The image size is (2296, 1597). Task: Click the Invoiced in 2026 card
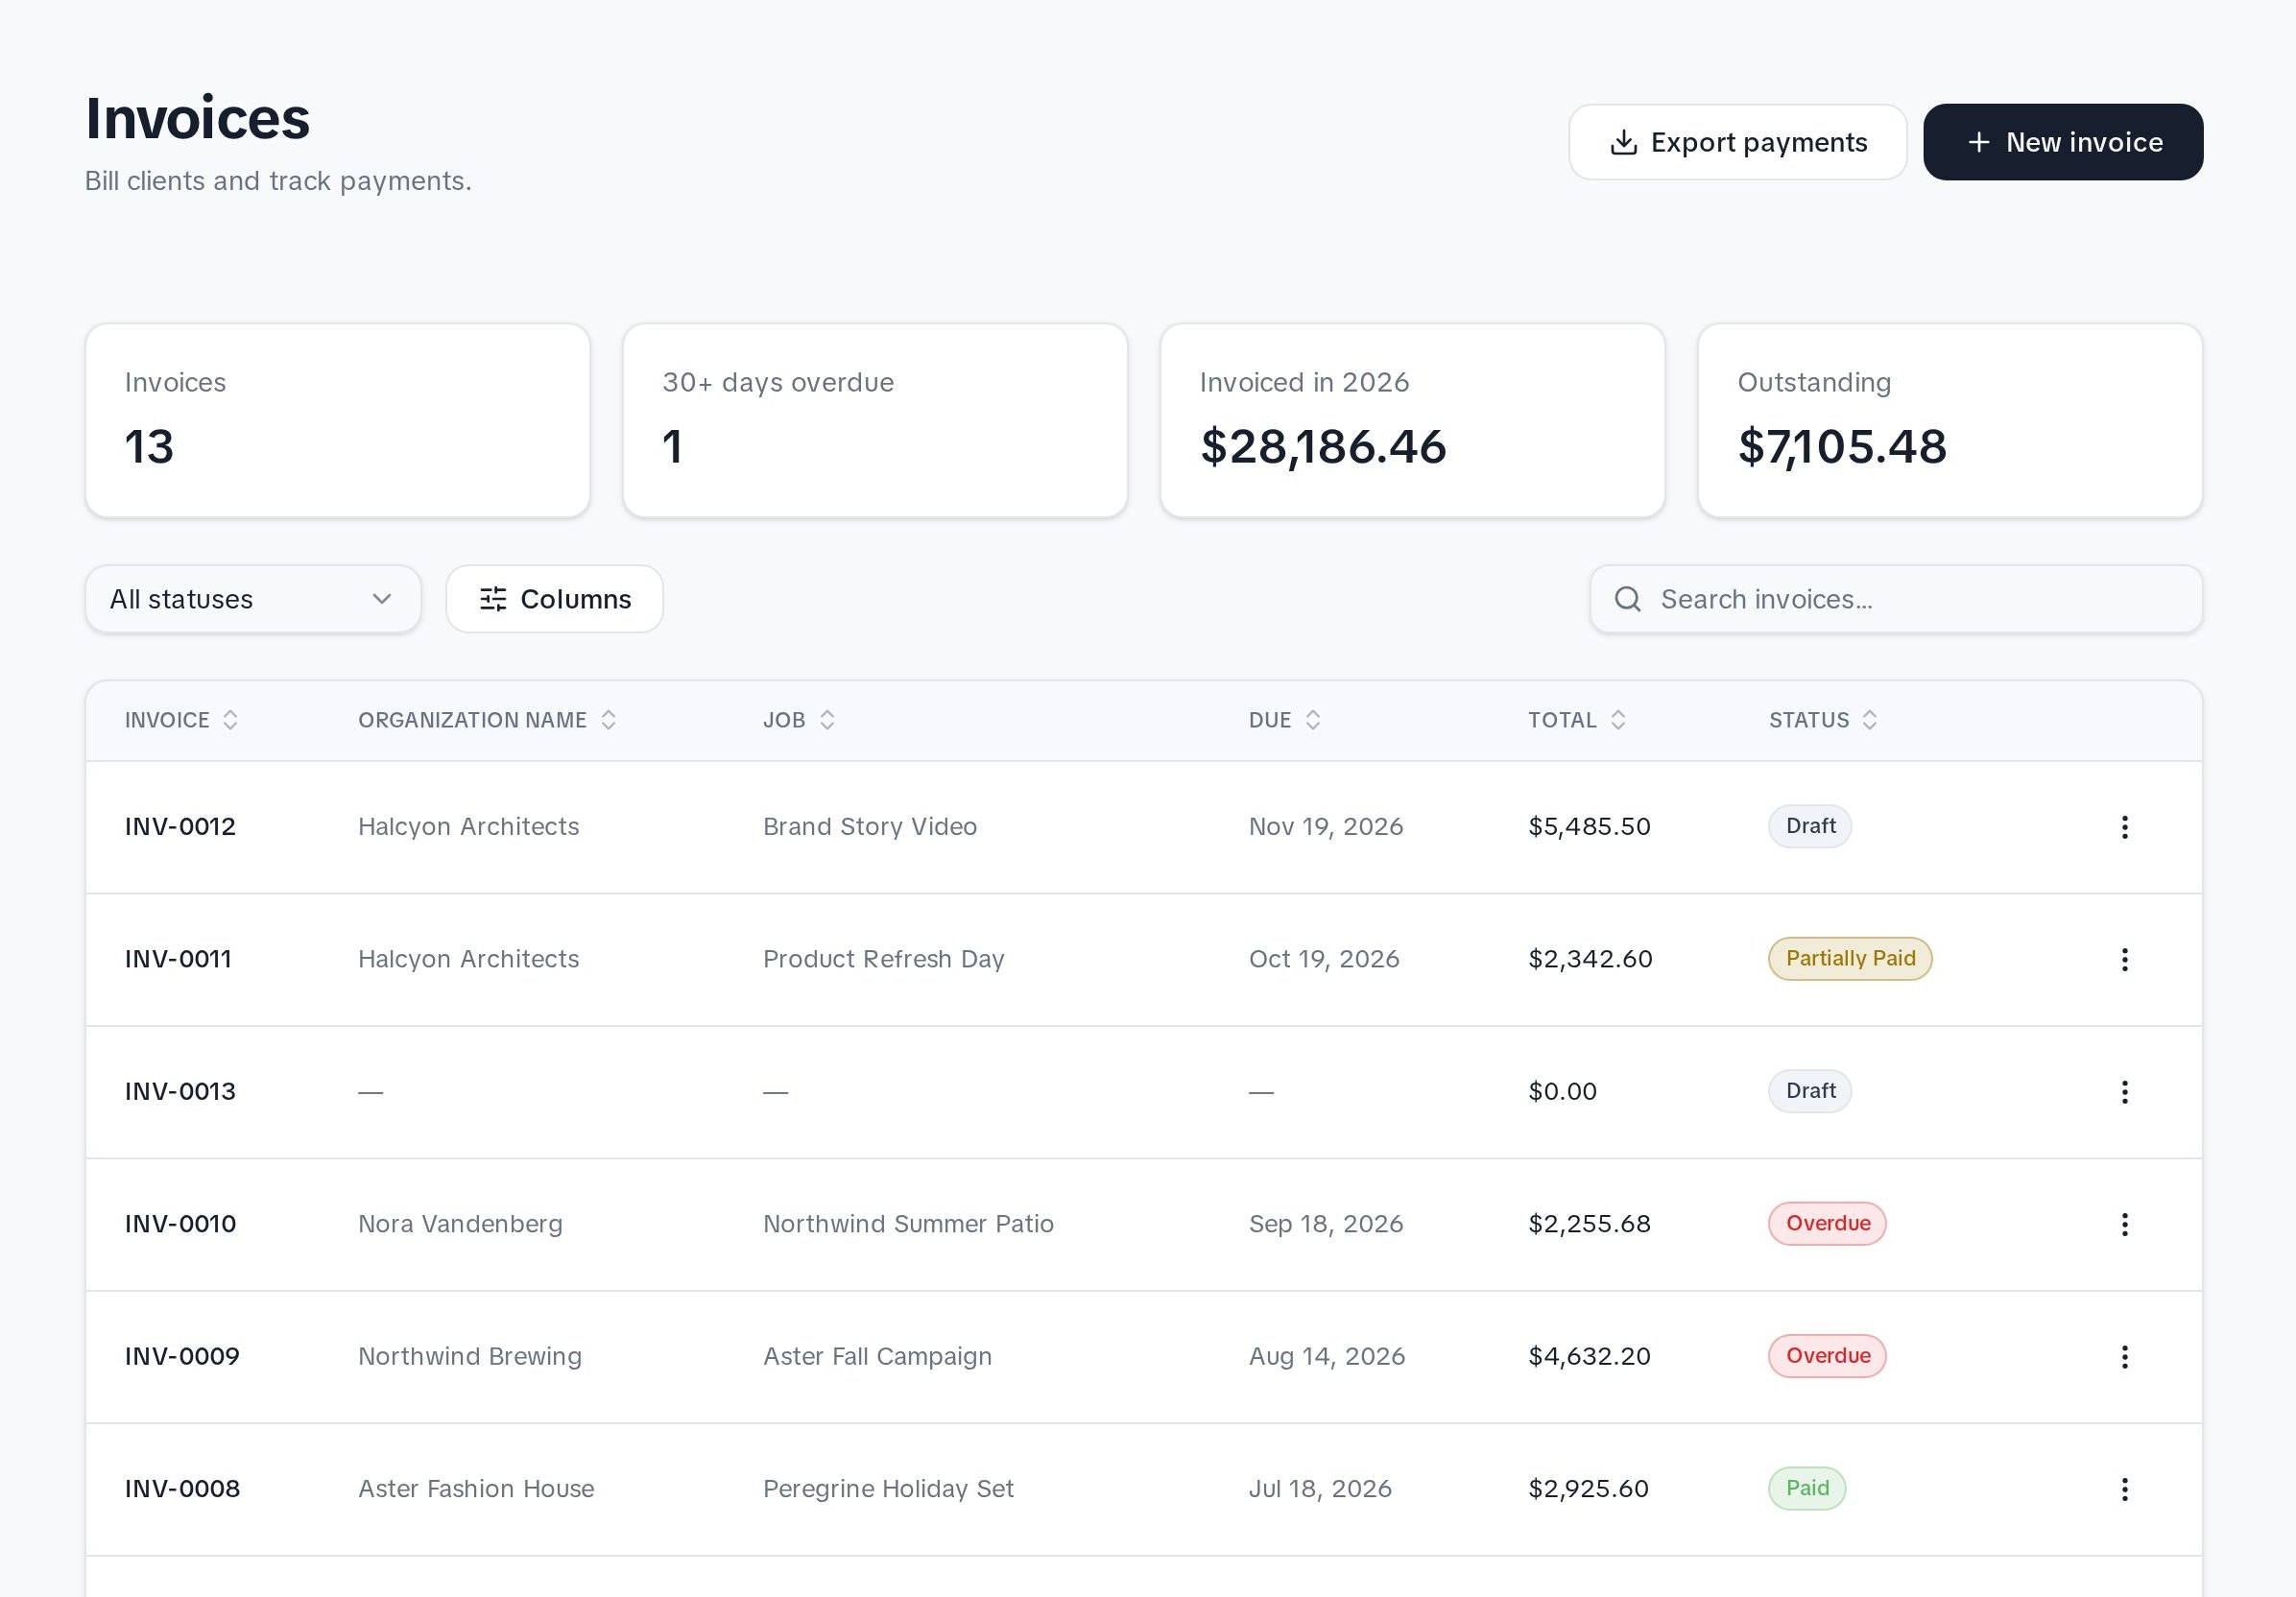point(1413,420)
